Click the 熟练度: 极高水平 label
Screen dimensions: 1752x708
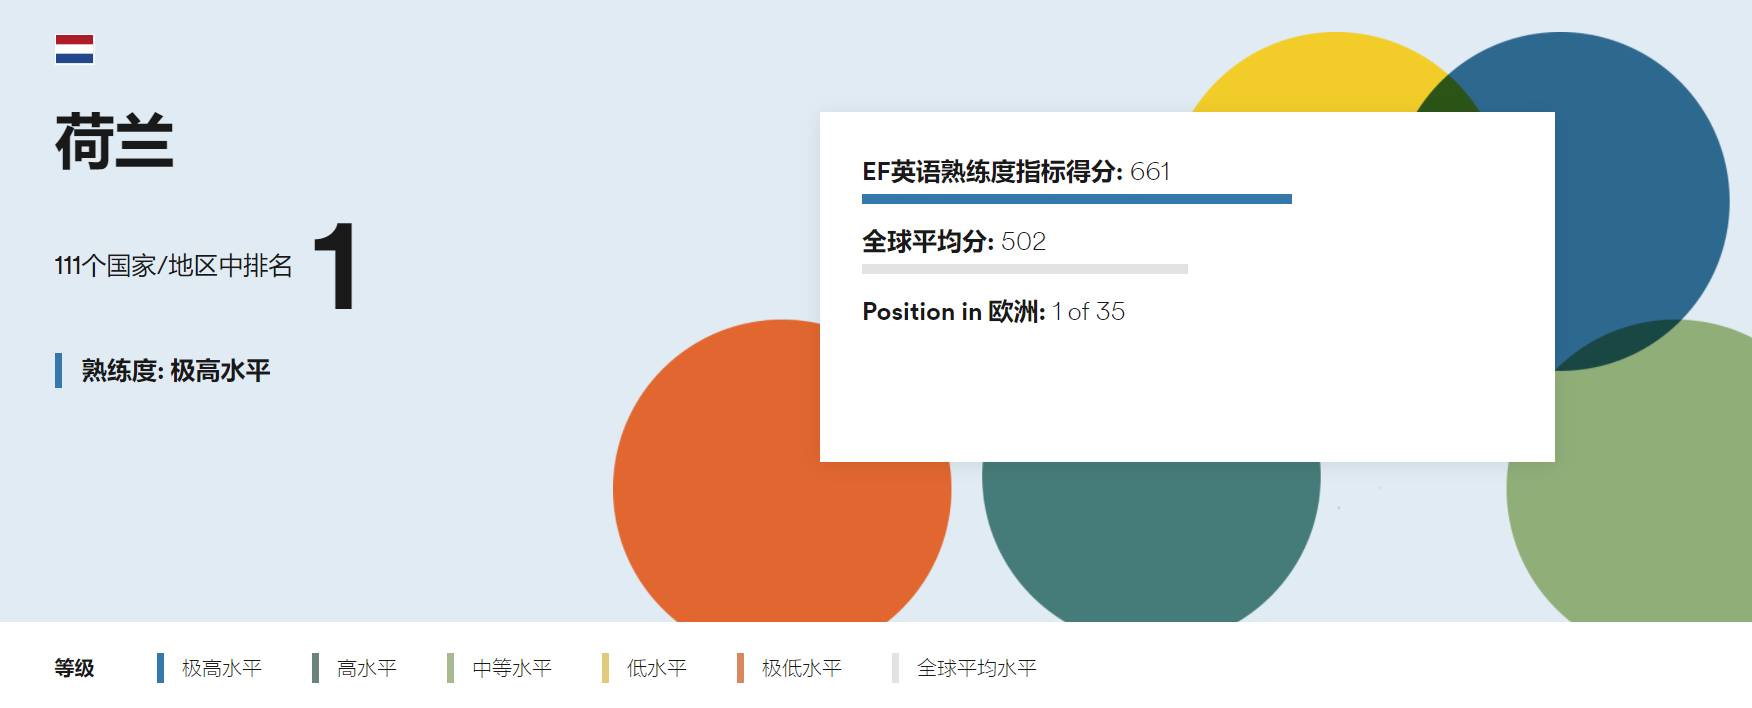(x=175, y=371)
